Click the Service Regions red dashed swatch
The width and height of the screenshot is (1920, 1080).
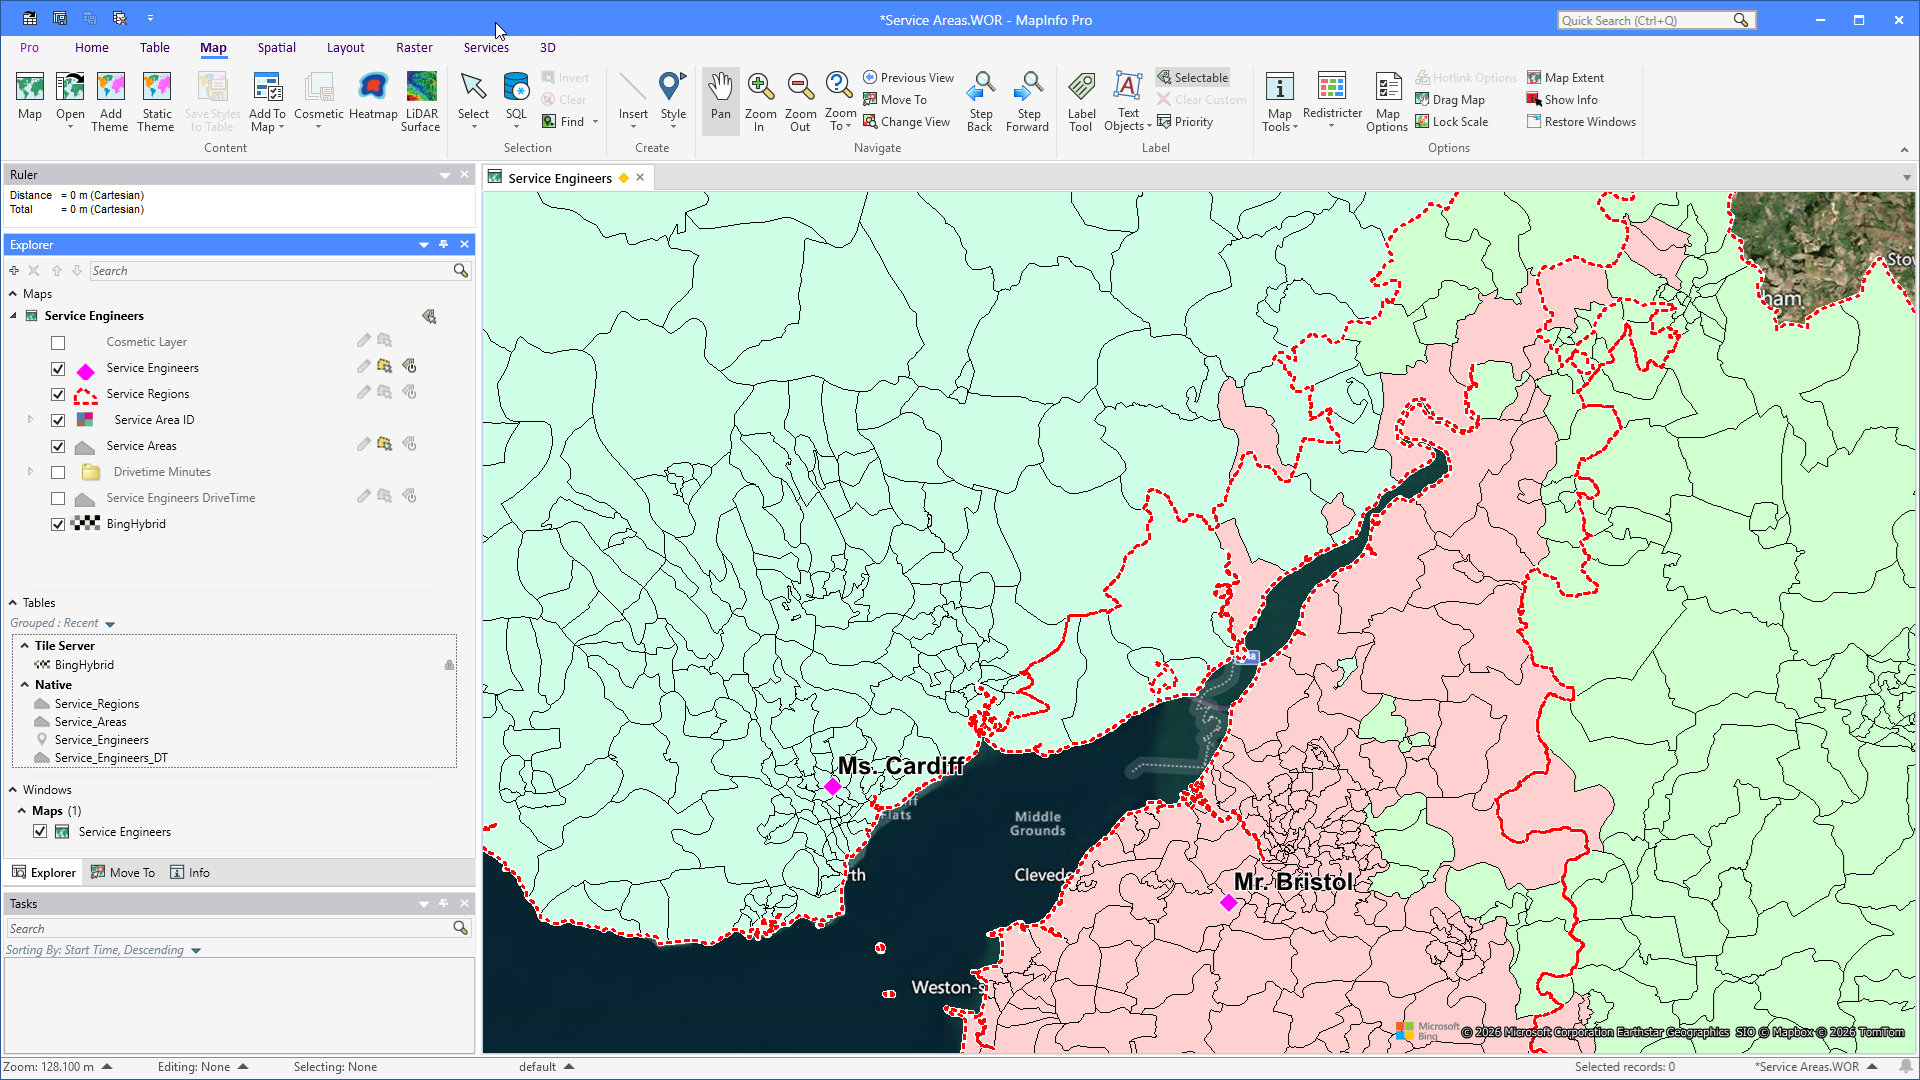(x=86, y=396)
